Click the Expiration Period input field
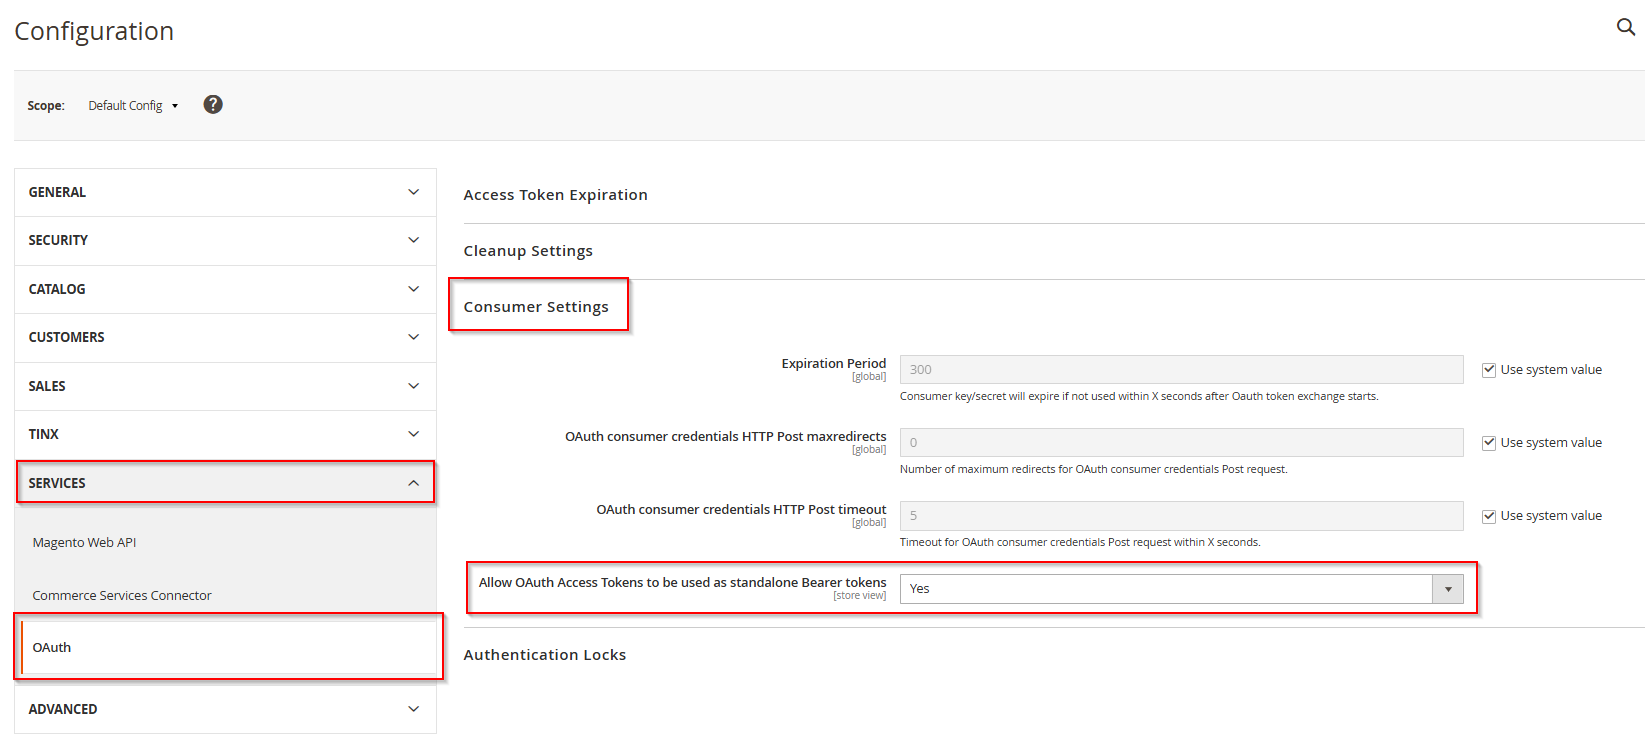This screenshot has height=747, width=1645. pyautogui.click(x=1181, y=370)
